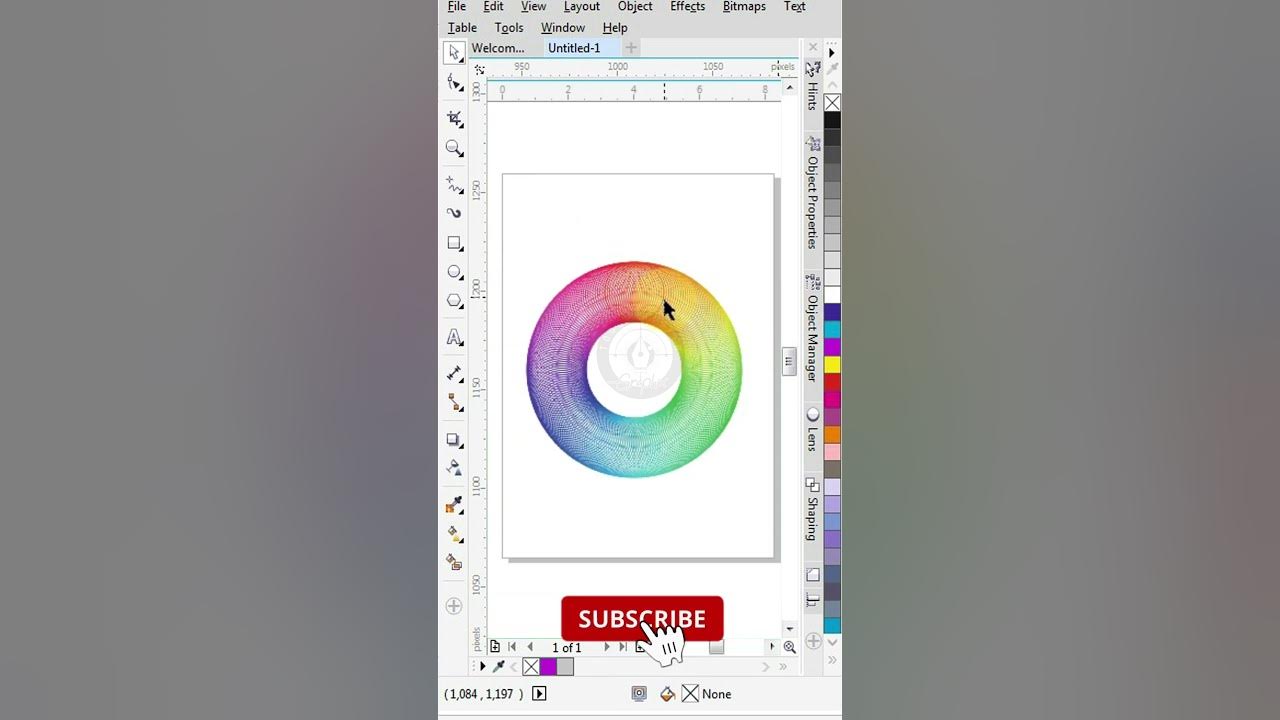Select the Shape edit tool
Screen dimensions: 1280x720
coord(454,82)
